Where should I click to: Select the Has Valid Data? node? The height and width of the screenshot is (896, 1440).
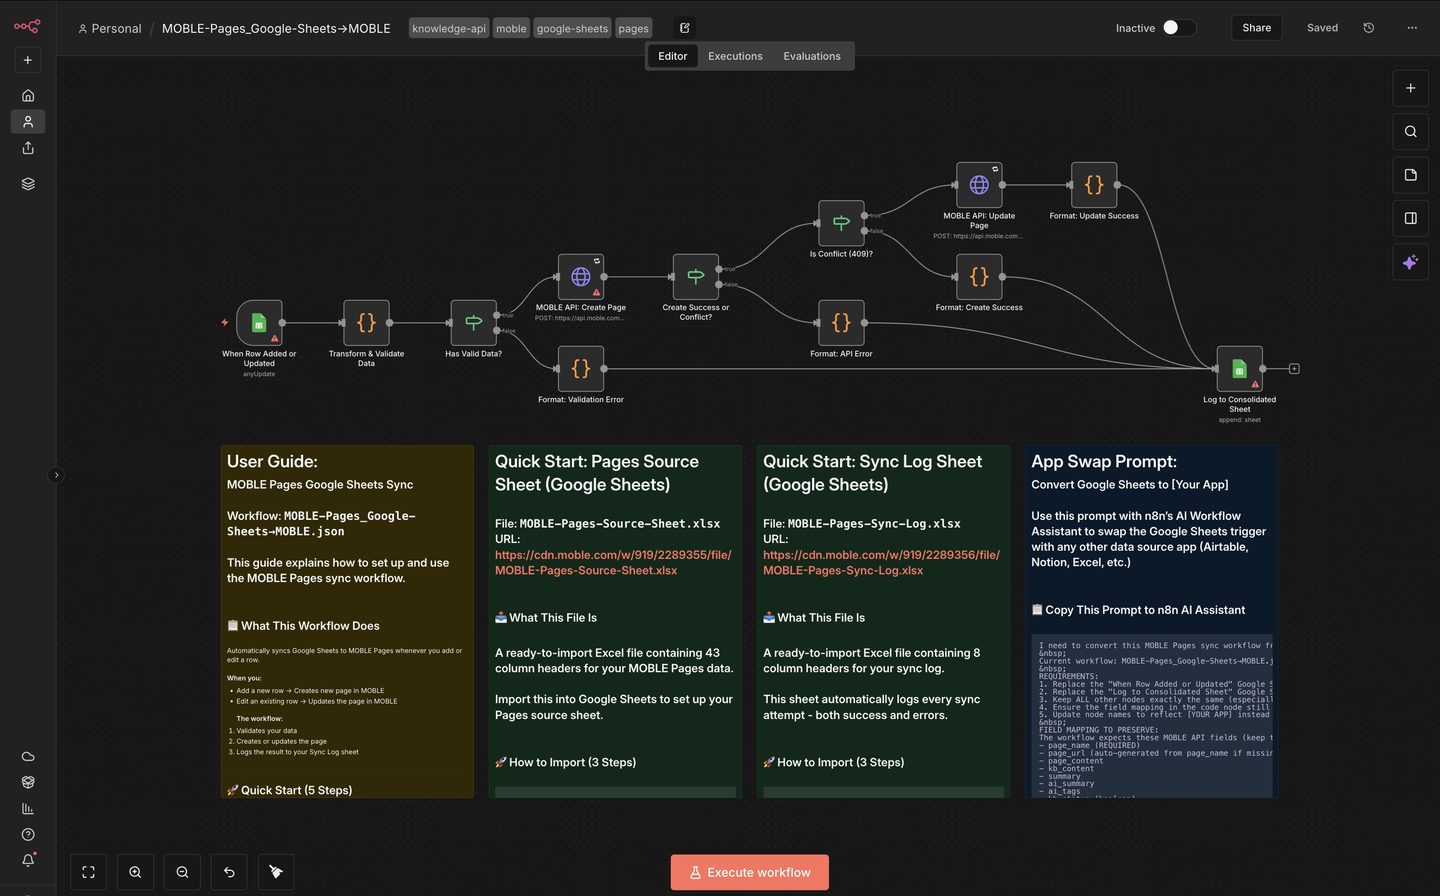(473, 323)
